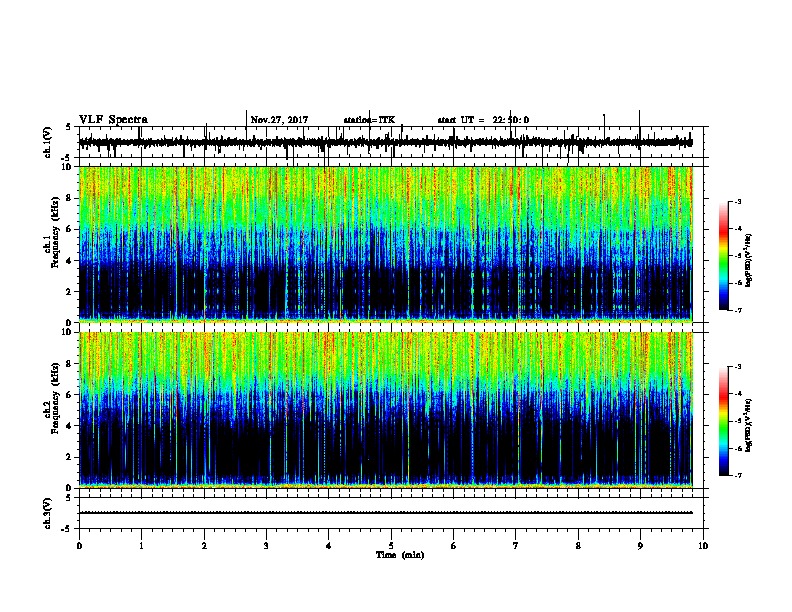Click the "Time (min)" axis title
This screenshot has height=612, width=792.
point(400,555)
